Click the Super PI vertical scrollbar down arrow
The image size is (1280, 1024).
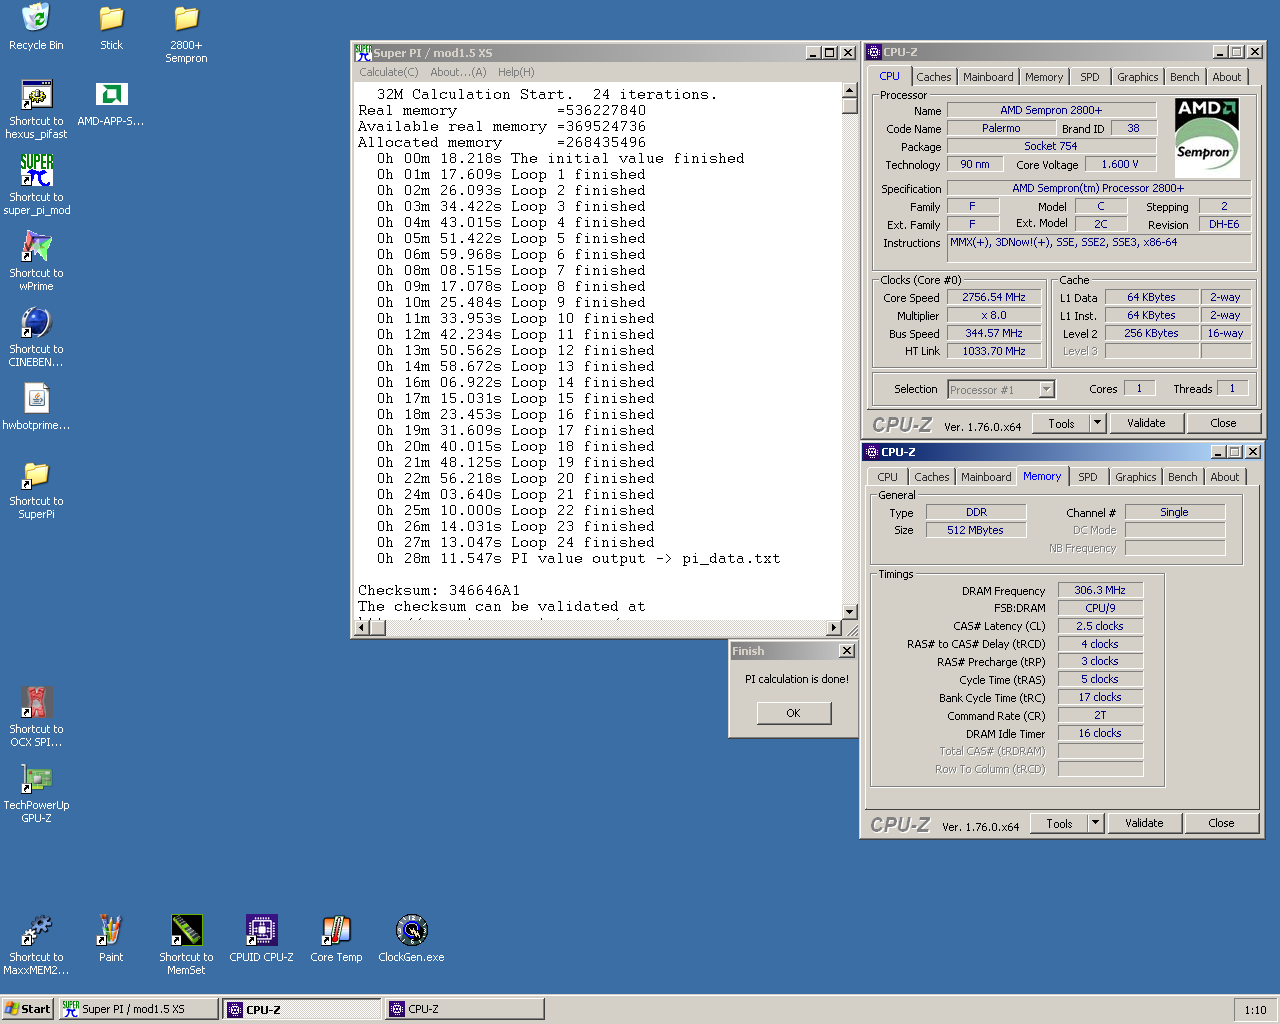[850, 611]
